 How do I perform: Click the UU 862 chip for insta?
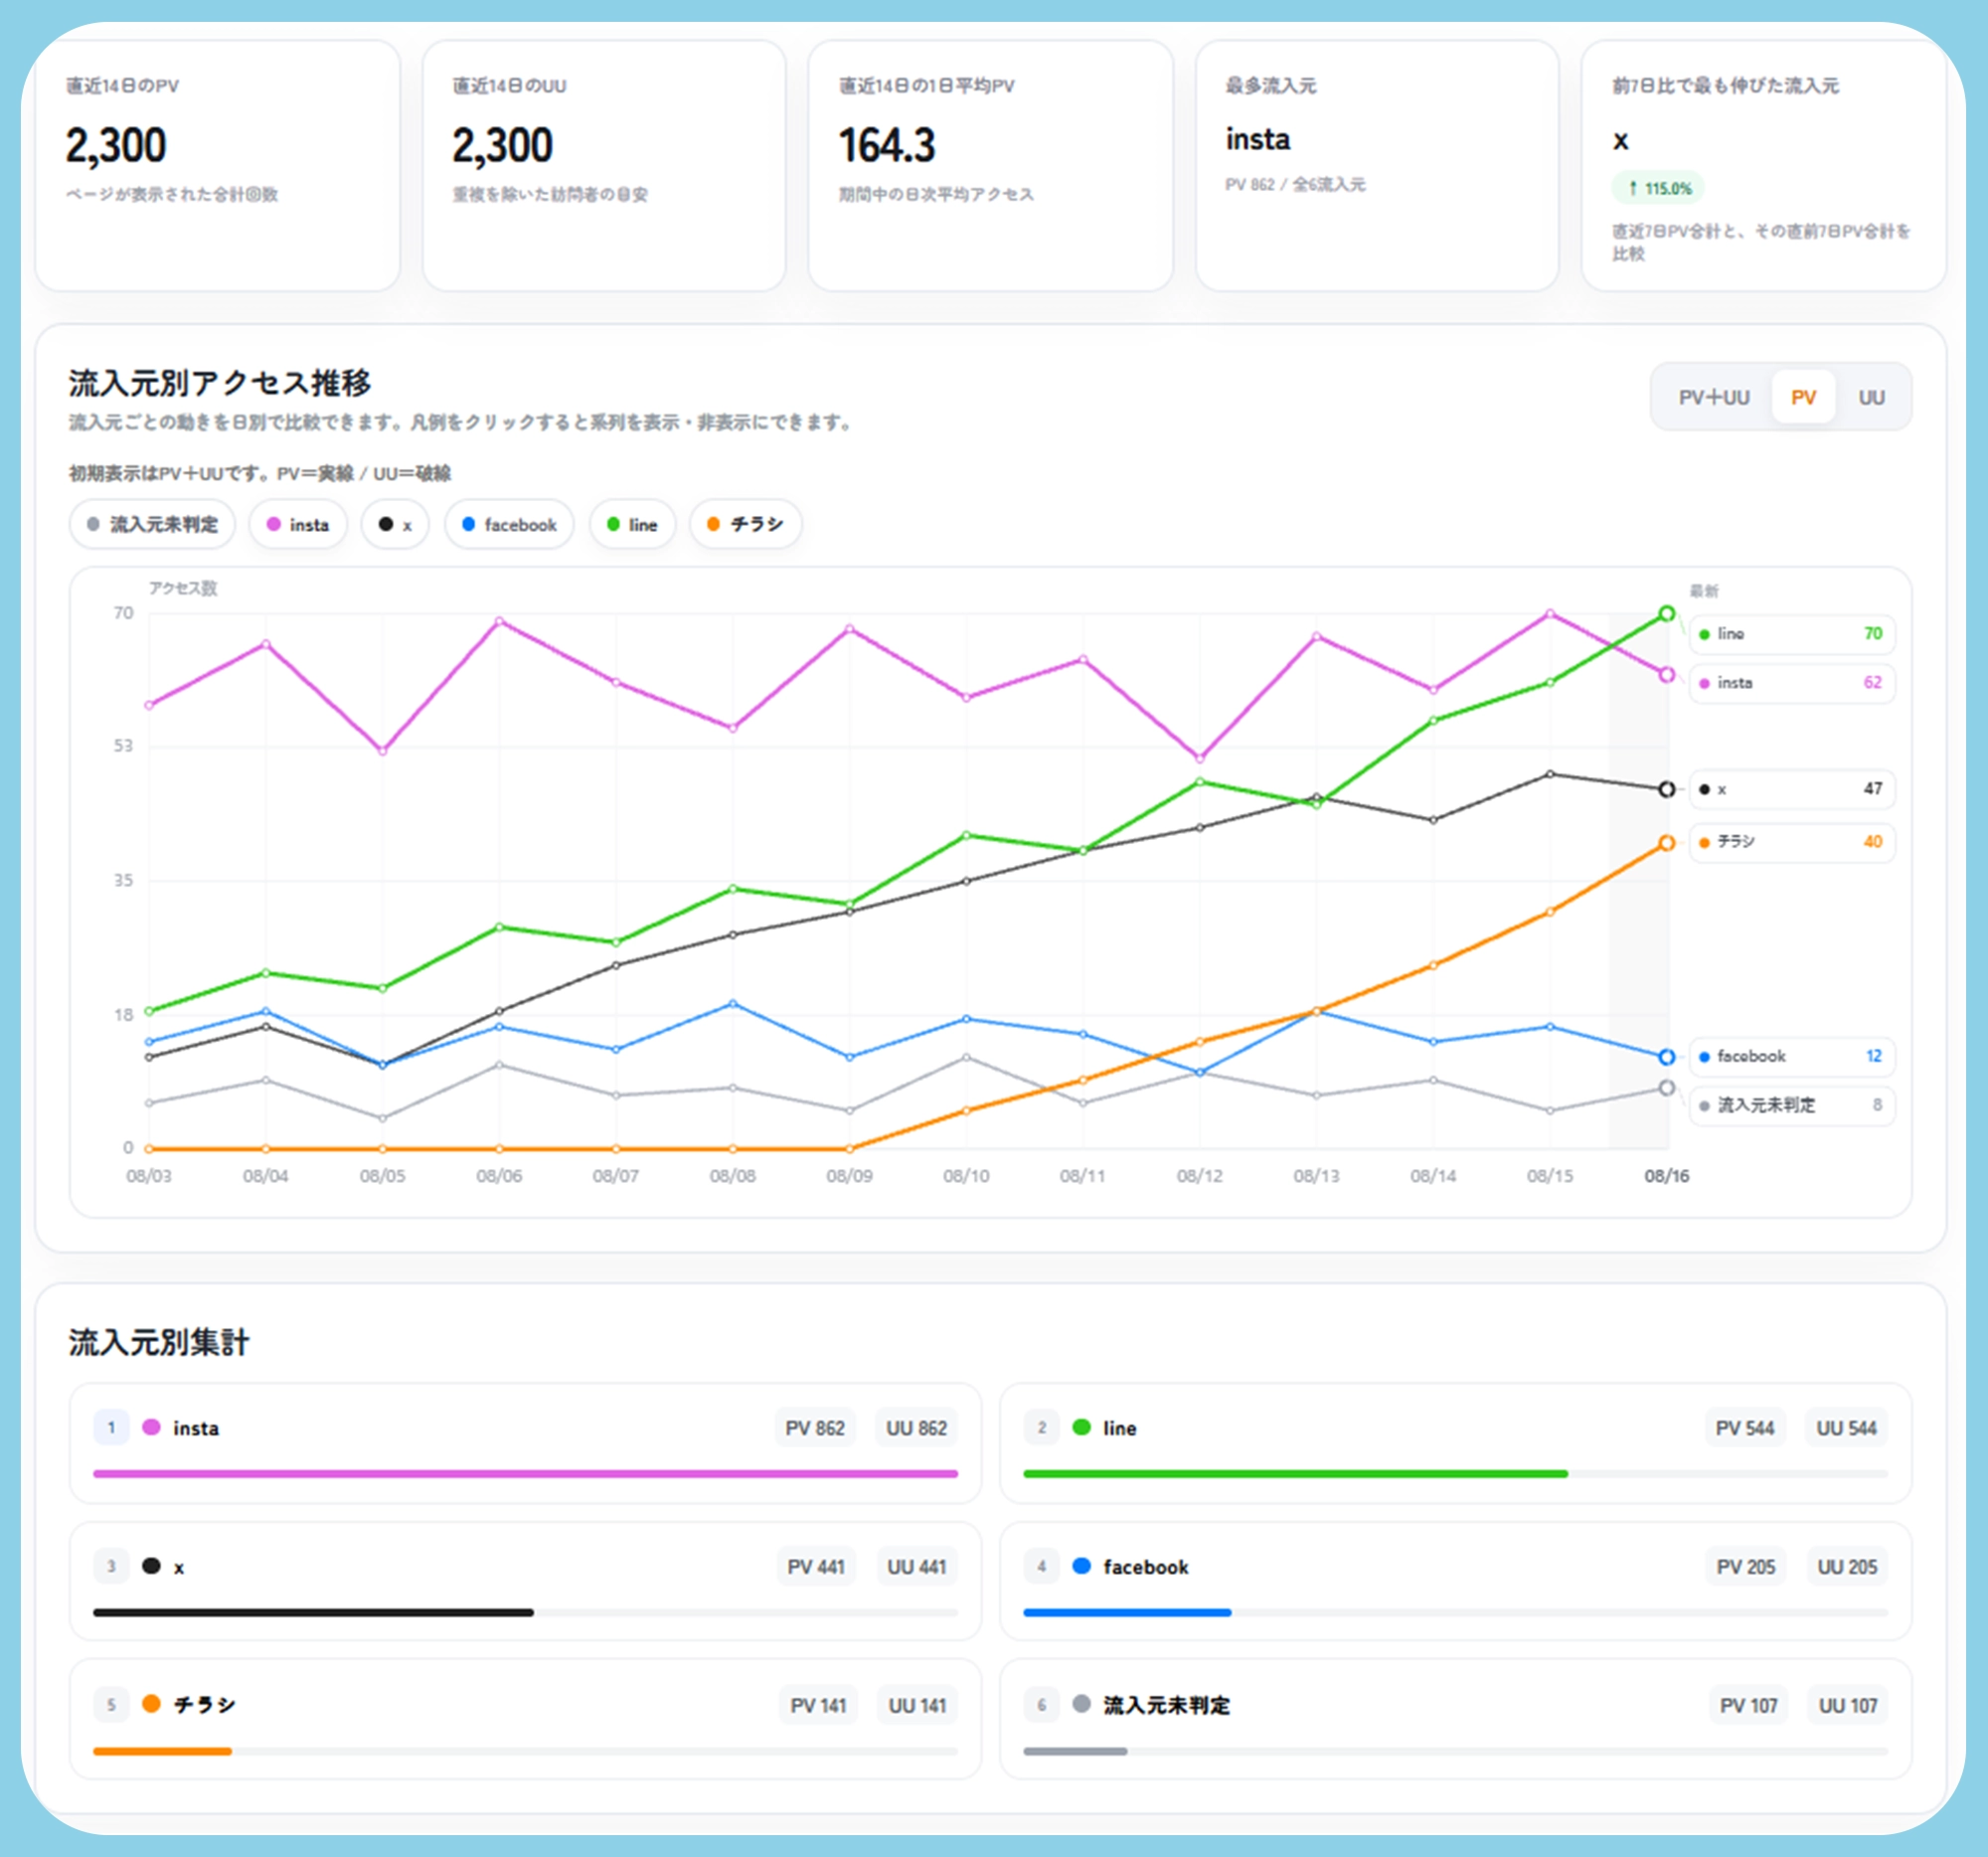[916, 1428]
